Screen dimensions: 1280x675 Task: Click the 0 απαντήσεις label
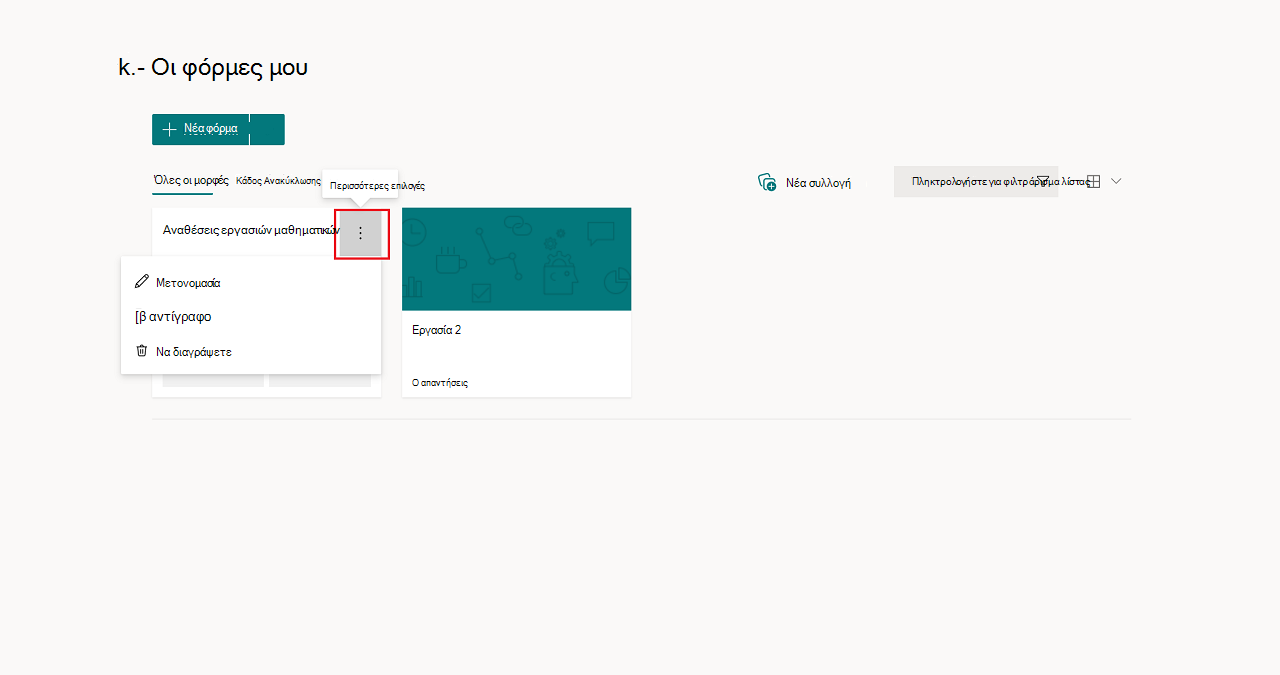click(440, 383)
